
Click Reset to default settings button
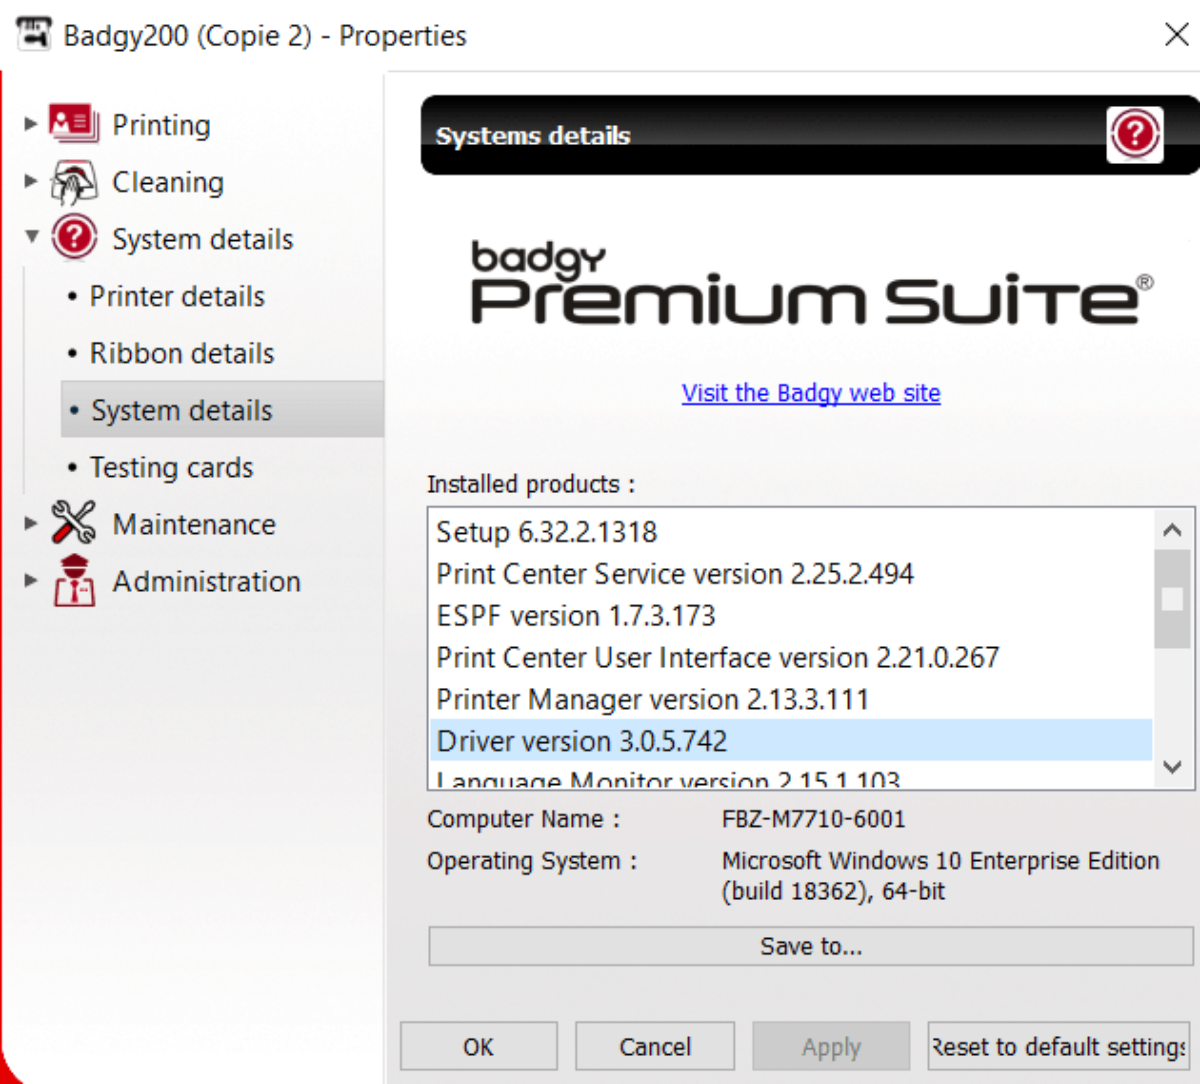click(x=1058, y=1046)
